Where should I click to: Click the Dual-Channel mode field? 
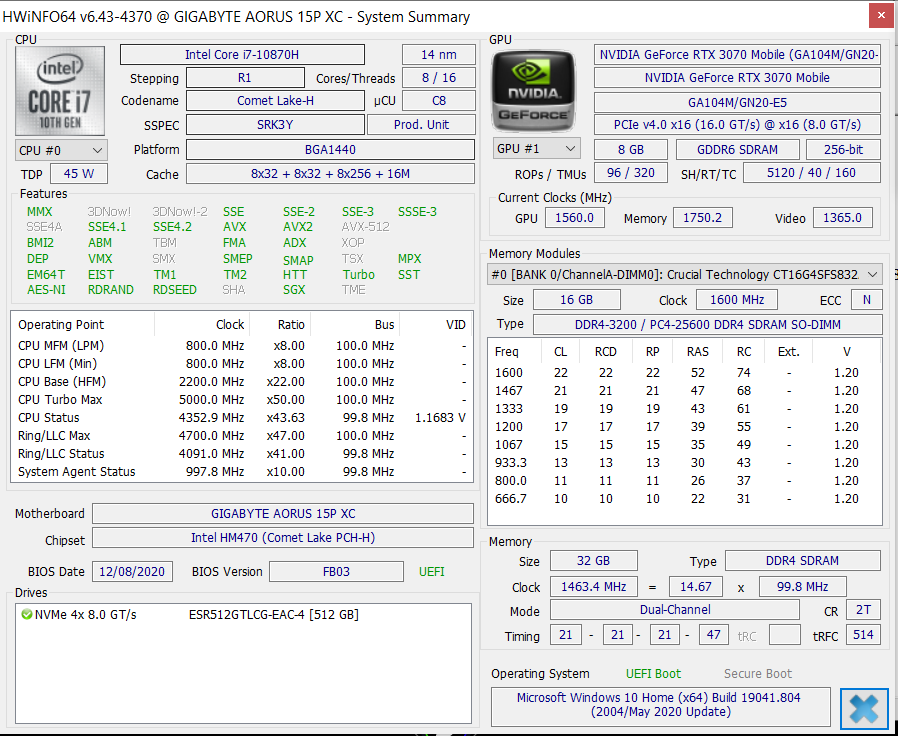click(675, 610)
